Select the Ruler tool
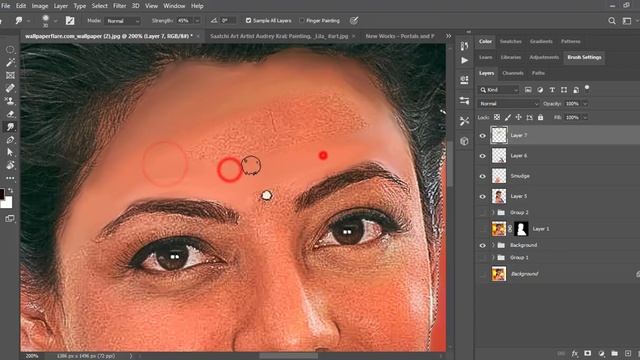 point(10,88)
